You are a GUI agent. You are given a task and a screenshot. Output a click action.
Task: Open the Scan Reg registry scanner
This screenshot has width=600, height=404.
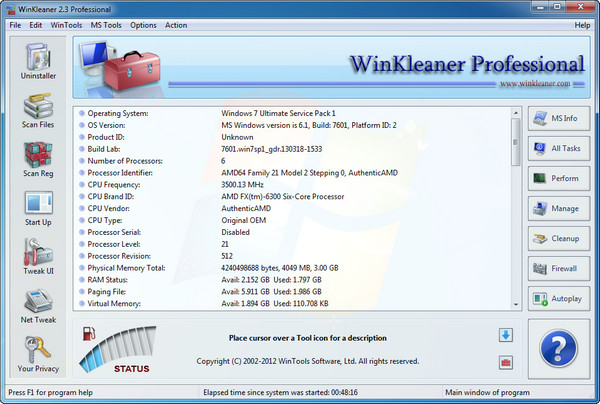tap(38, 160)
